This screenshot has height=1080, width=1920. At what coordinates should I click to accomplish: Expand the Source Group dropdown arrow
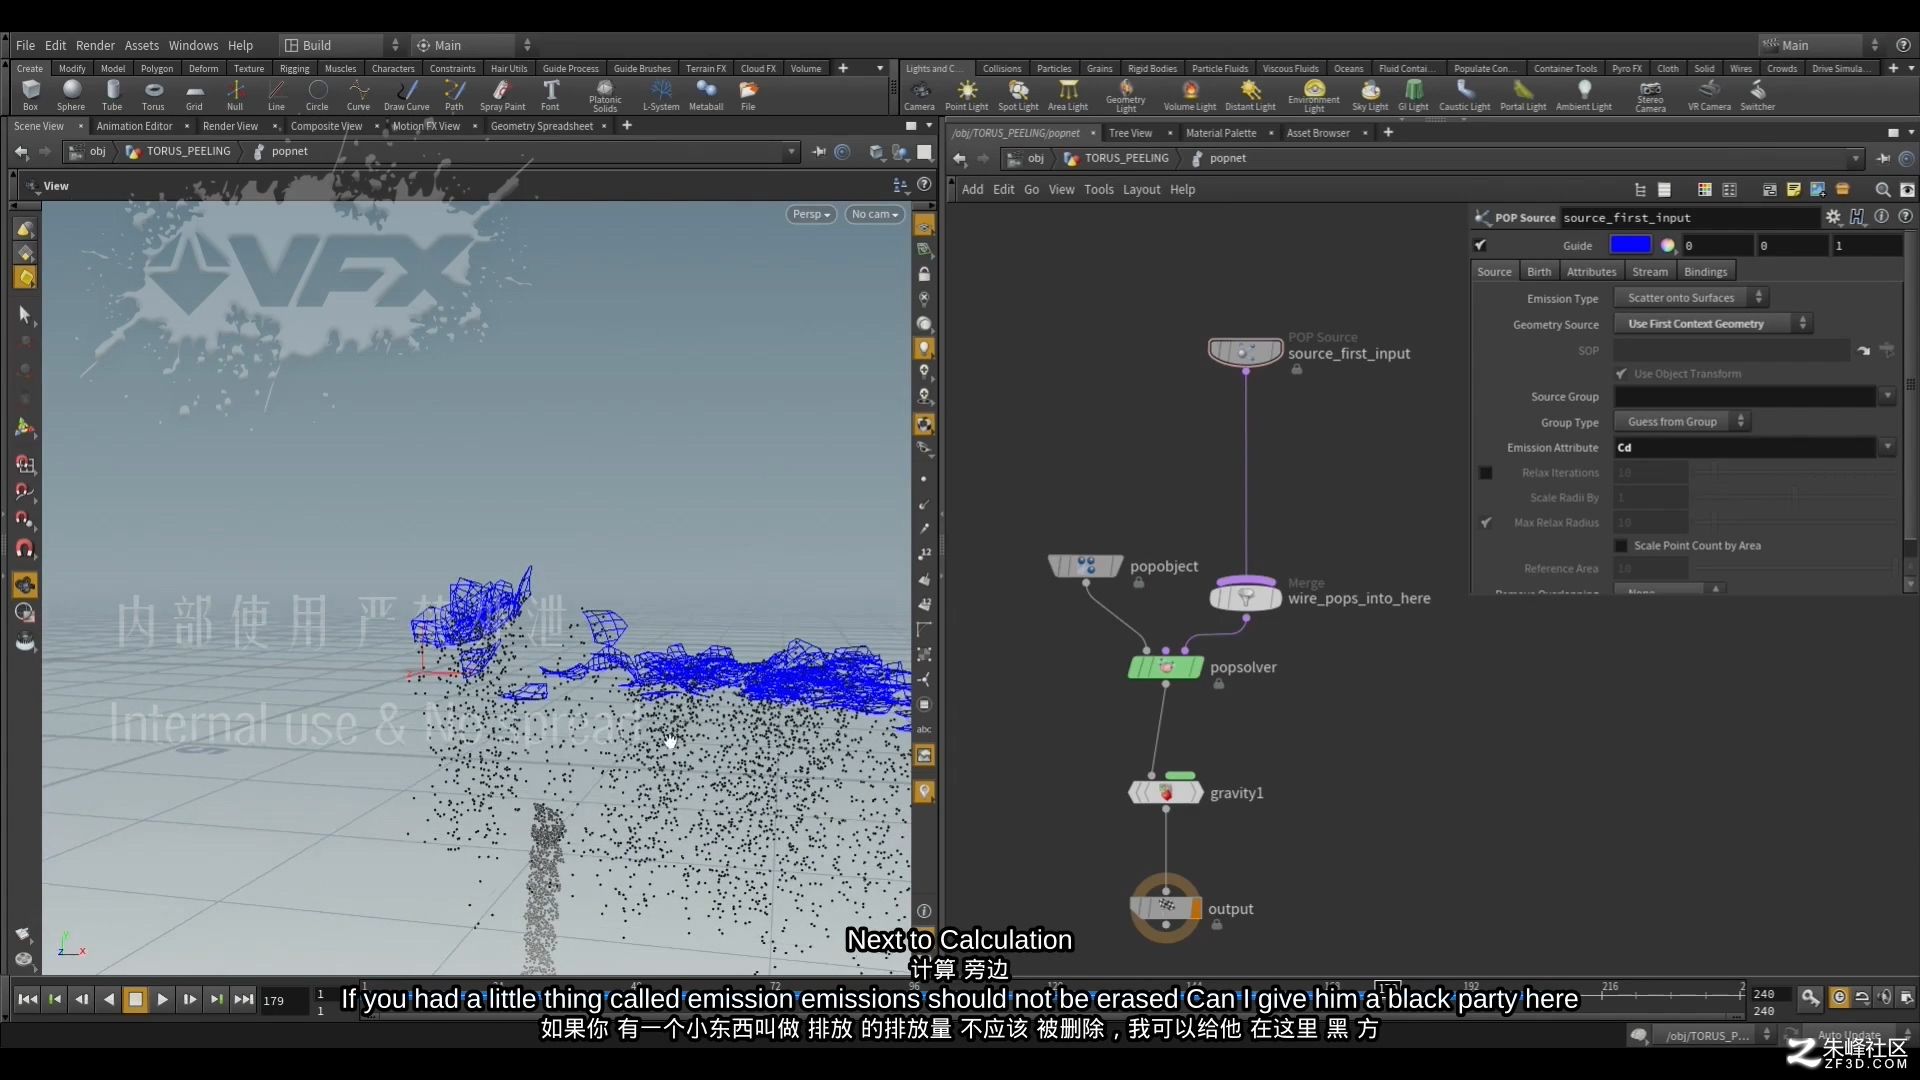(1887, 397)
